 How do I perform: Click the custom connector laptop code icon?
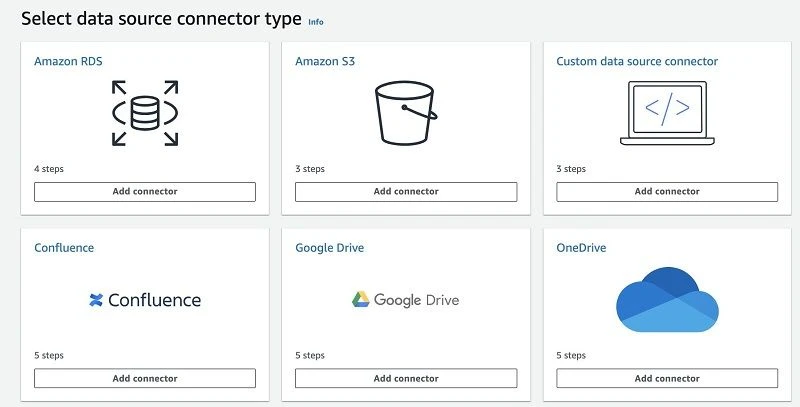tap(667, 113)
